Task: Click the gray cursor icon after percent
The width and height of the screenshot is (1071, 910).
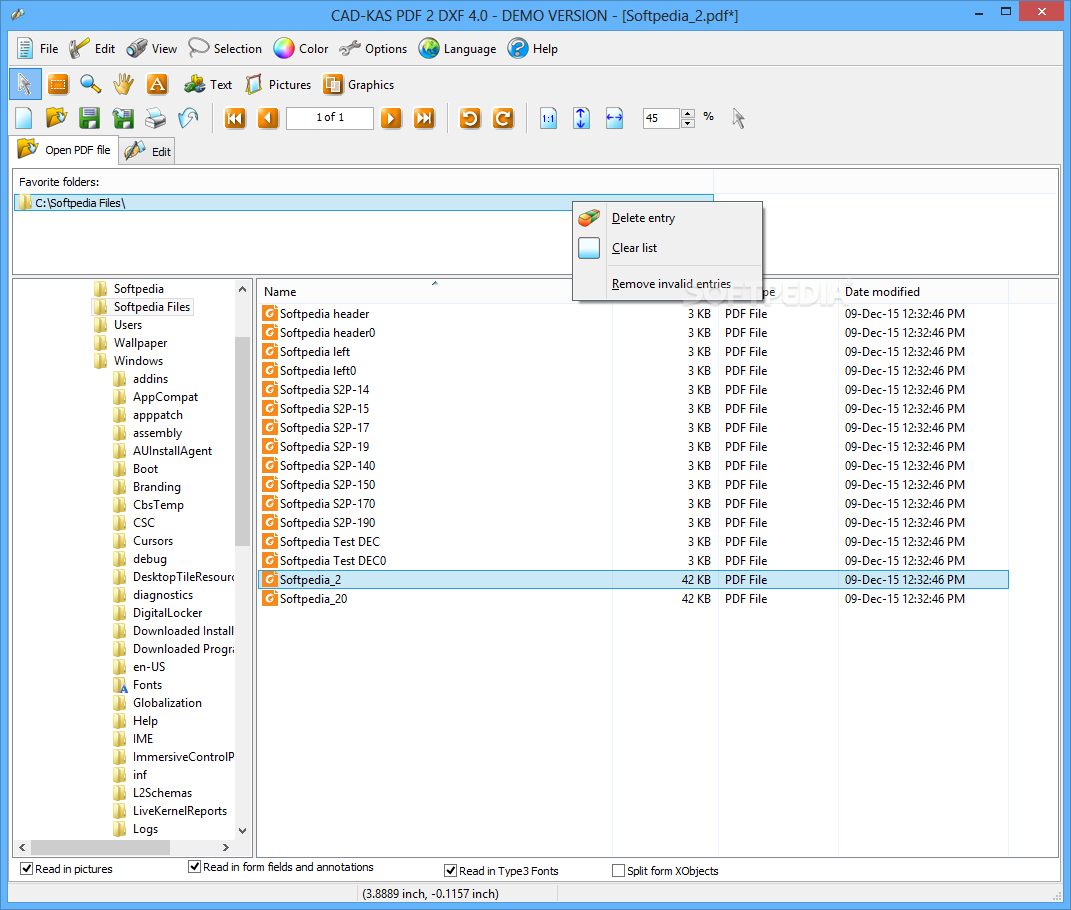Action: pyautogui.click(x=738, y=118)
